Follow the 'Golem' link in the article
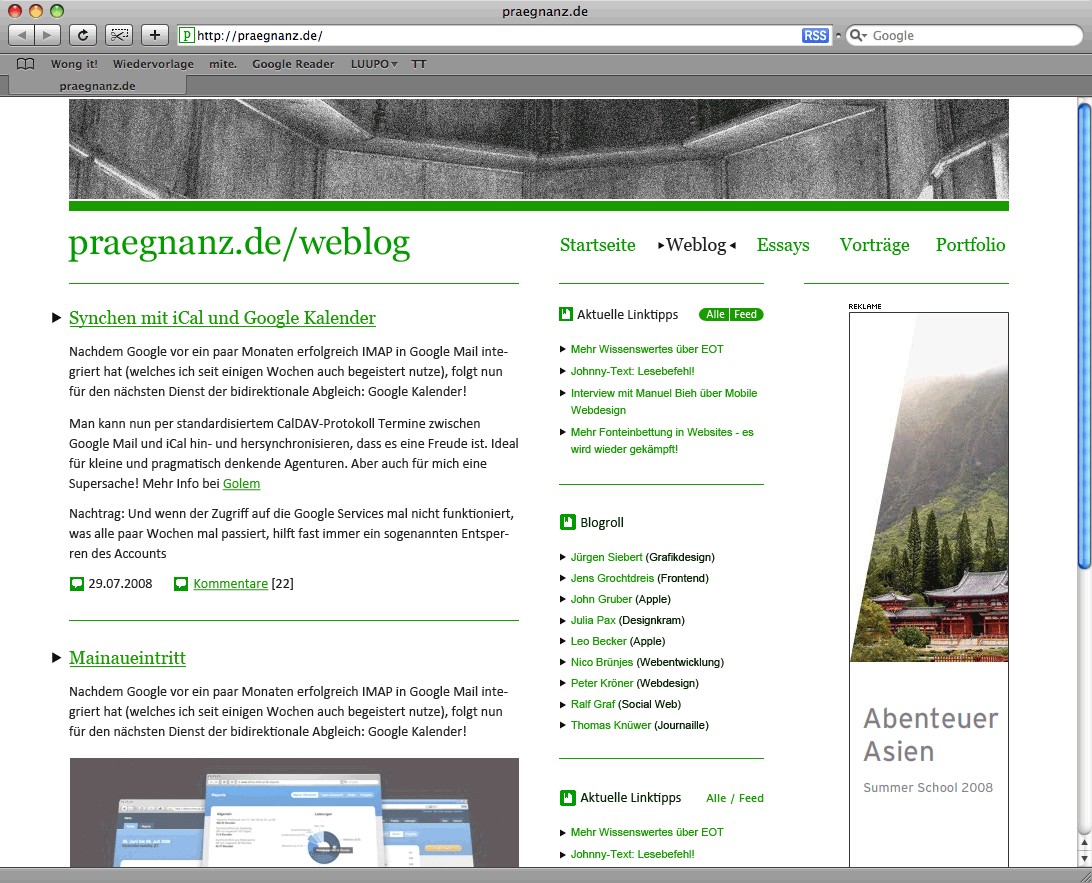 241,484
